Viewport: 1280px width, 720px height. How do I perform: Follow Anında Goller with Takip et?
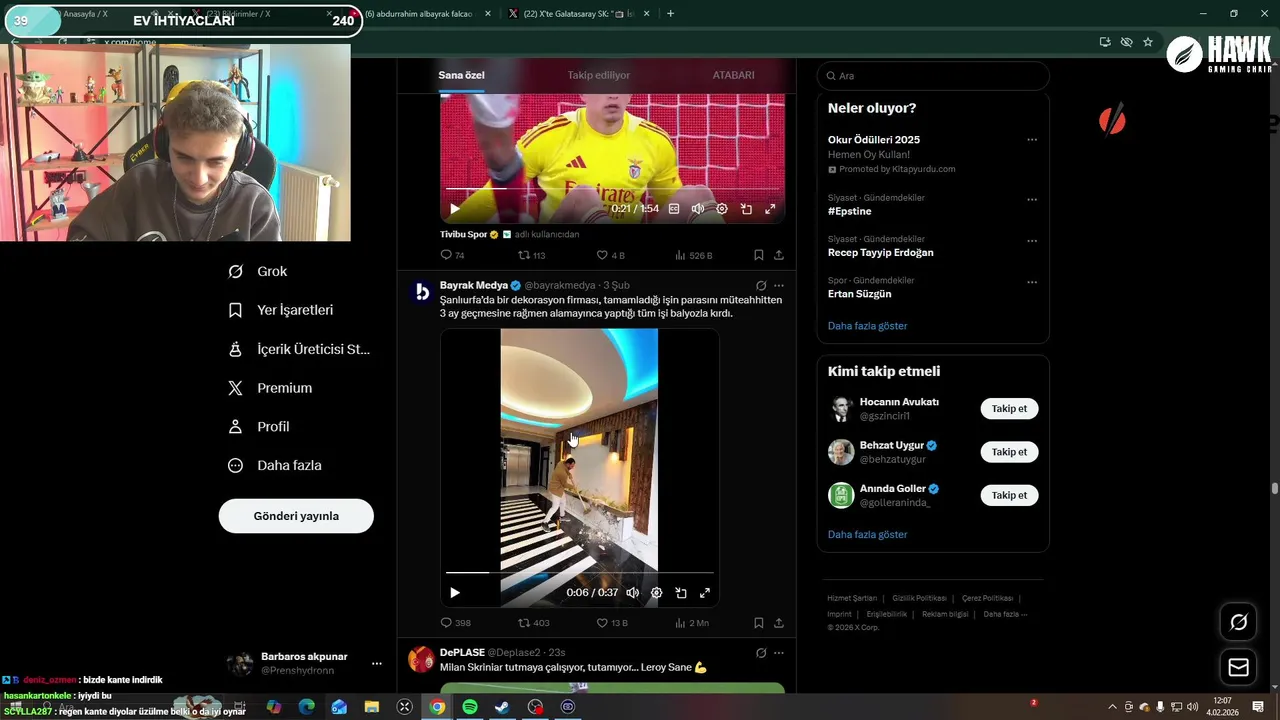tap(1009, 495)
